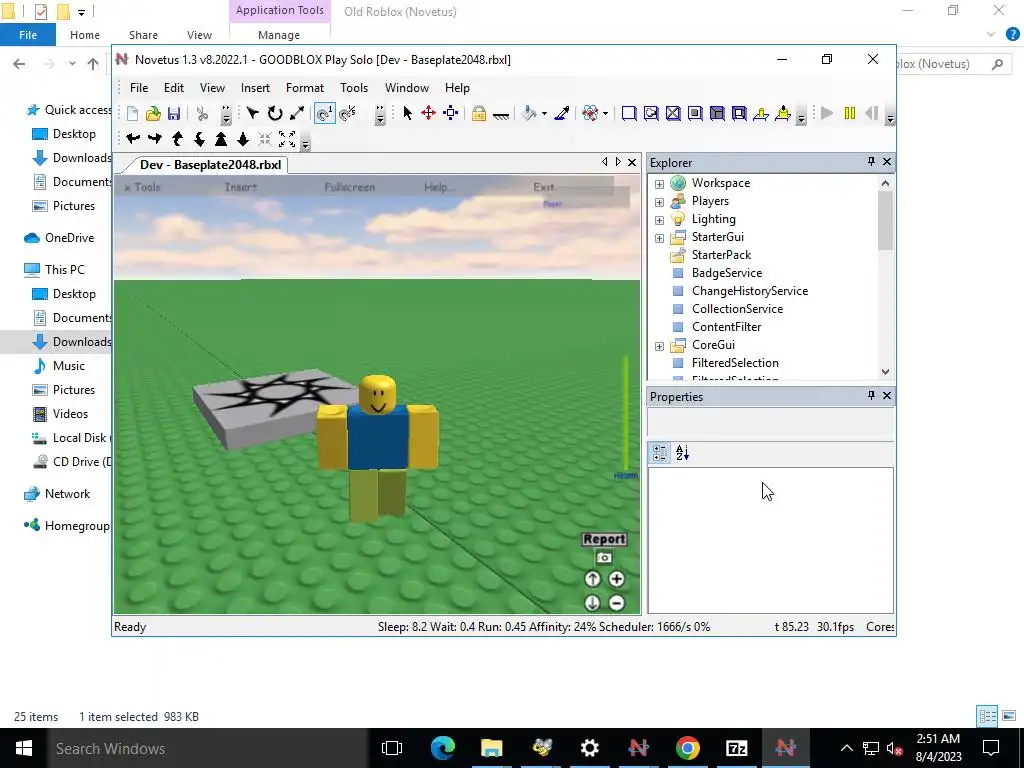Click the in-game screenshot camera icon
1024x768 pixels.
click(604, 558)
